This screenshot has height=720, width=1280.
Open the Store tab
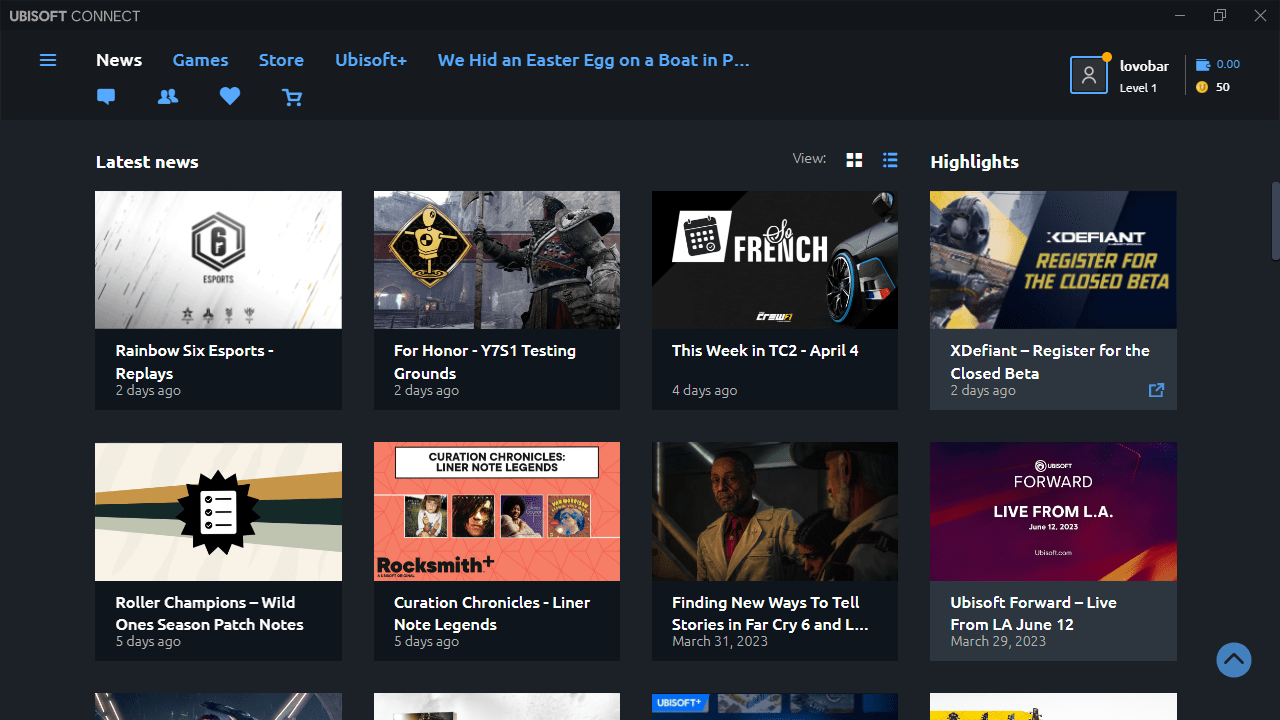[x=281, y=60]
